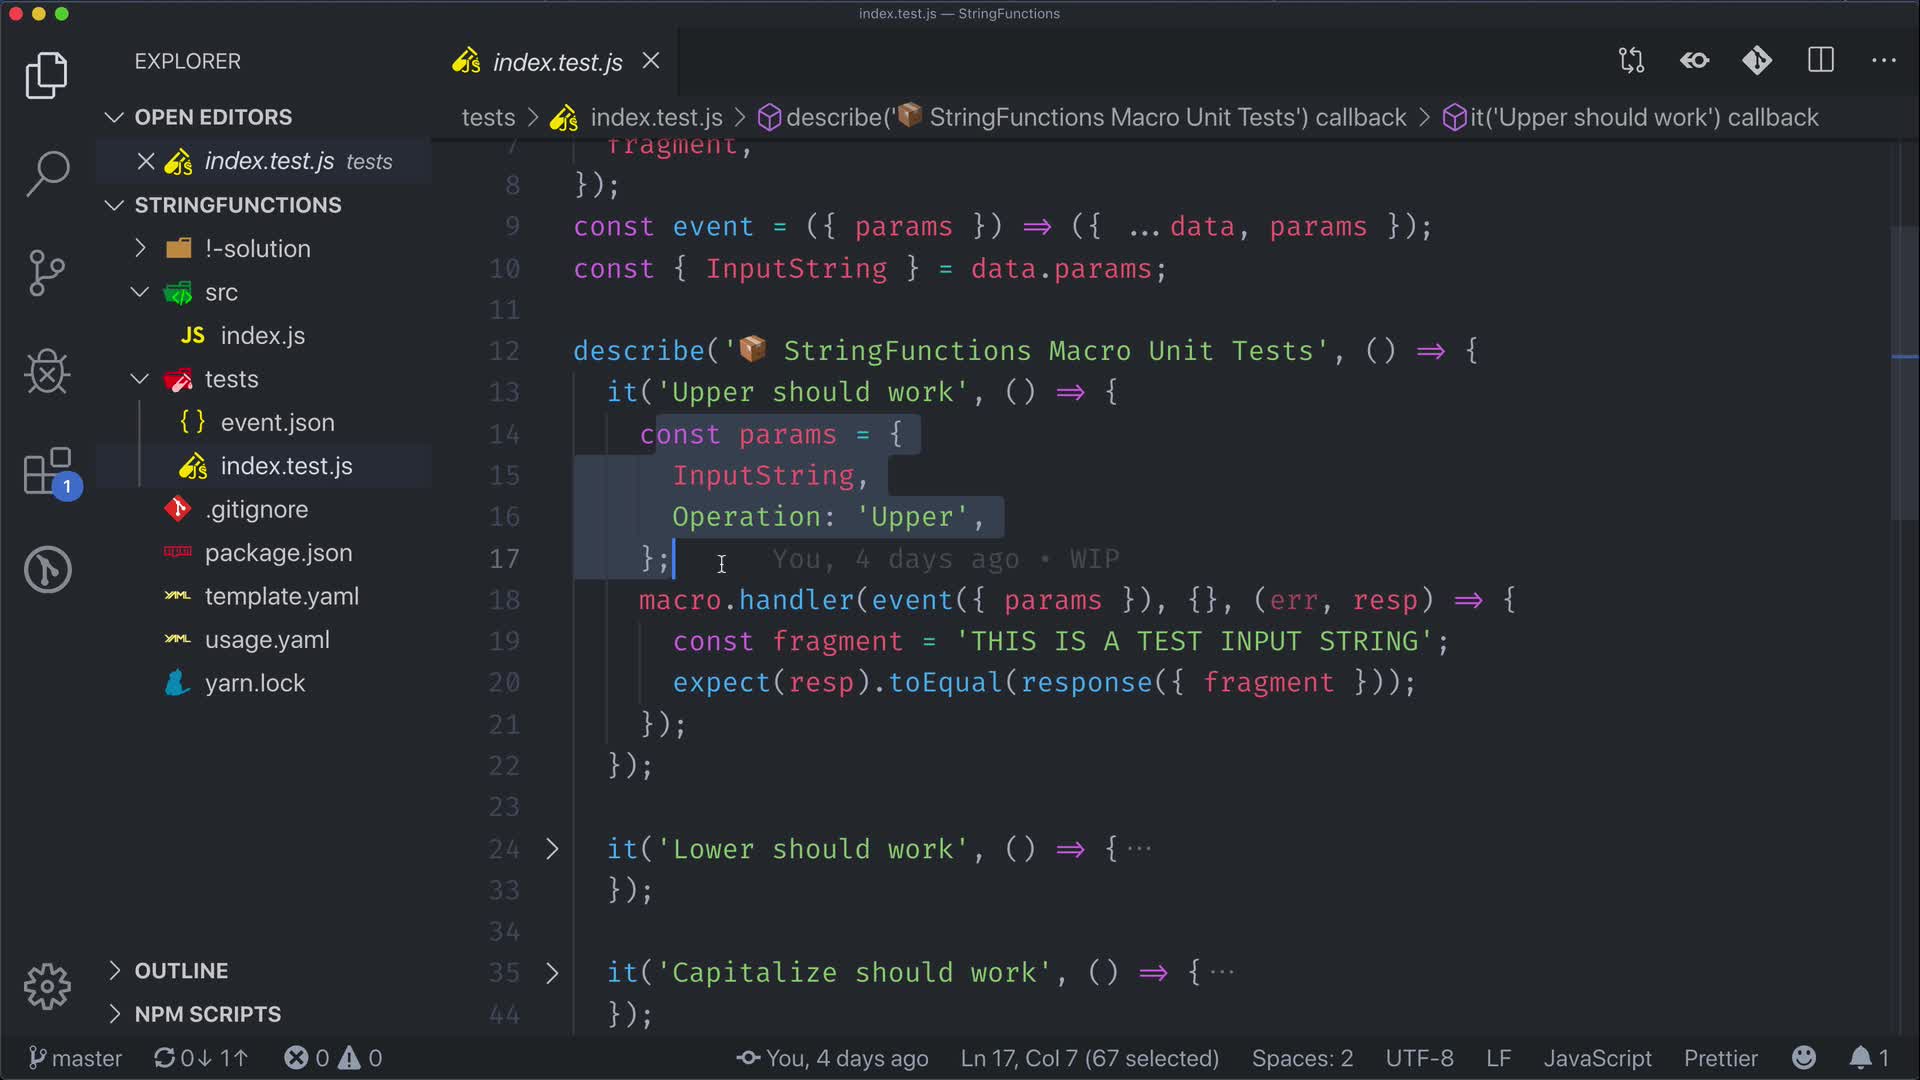Expand the OUTLINE section
This screenshot has height=1080, width=1920.
[181, 970]
